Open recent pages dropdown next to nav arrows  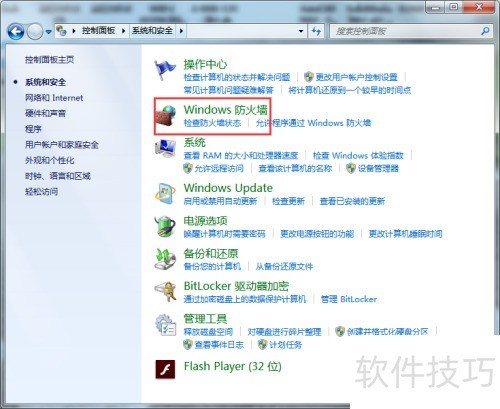click(x=49, y=32)
